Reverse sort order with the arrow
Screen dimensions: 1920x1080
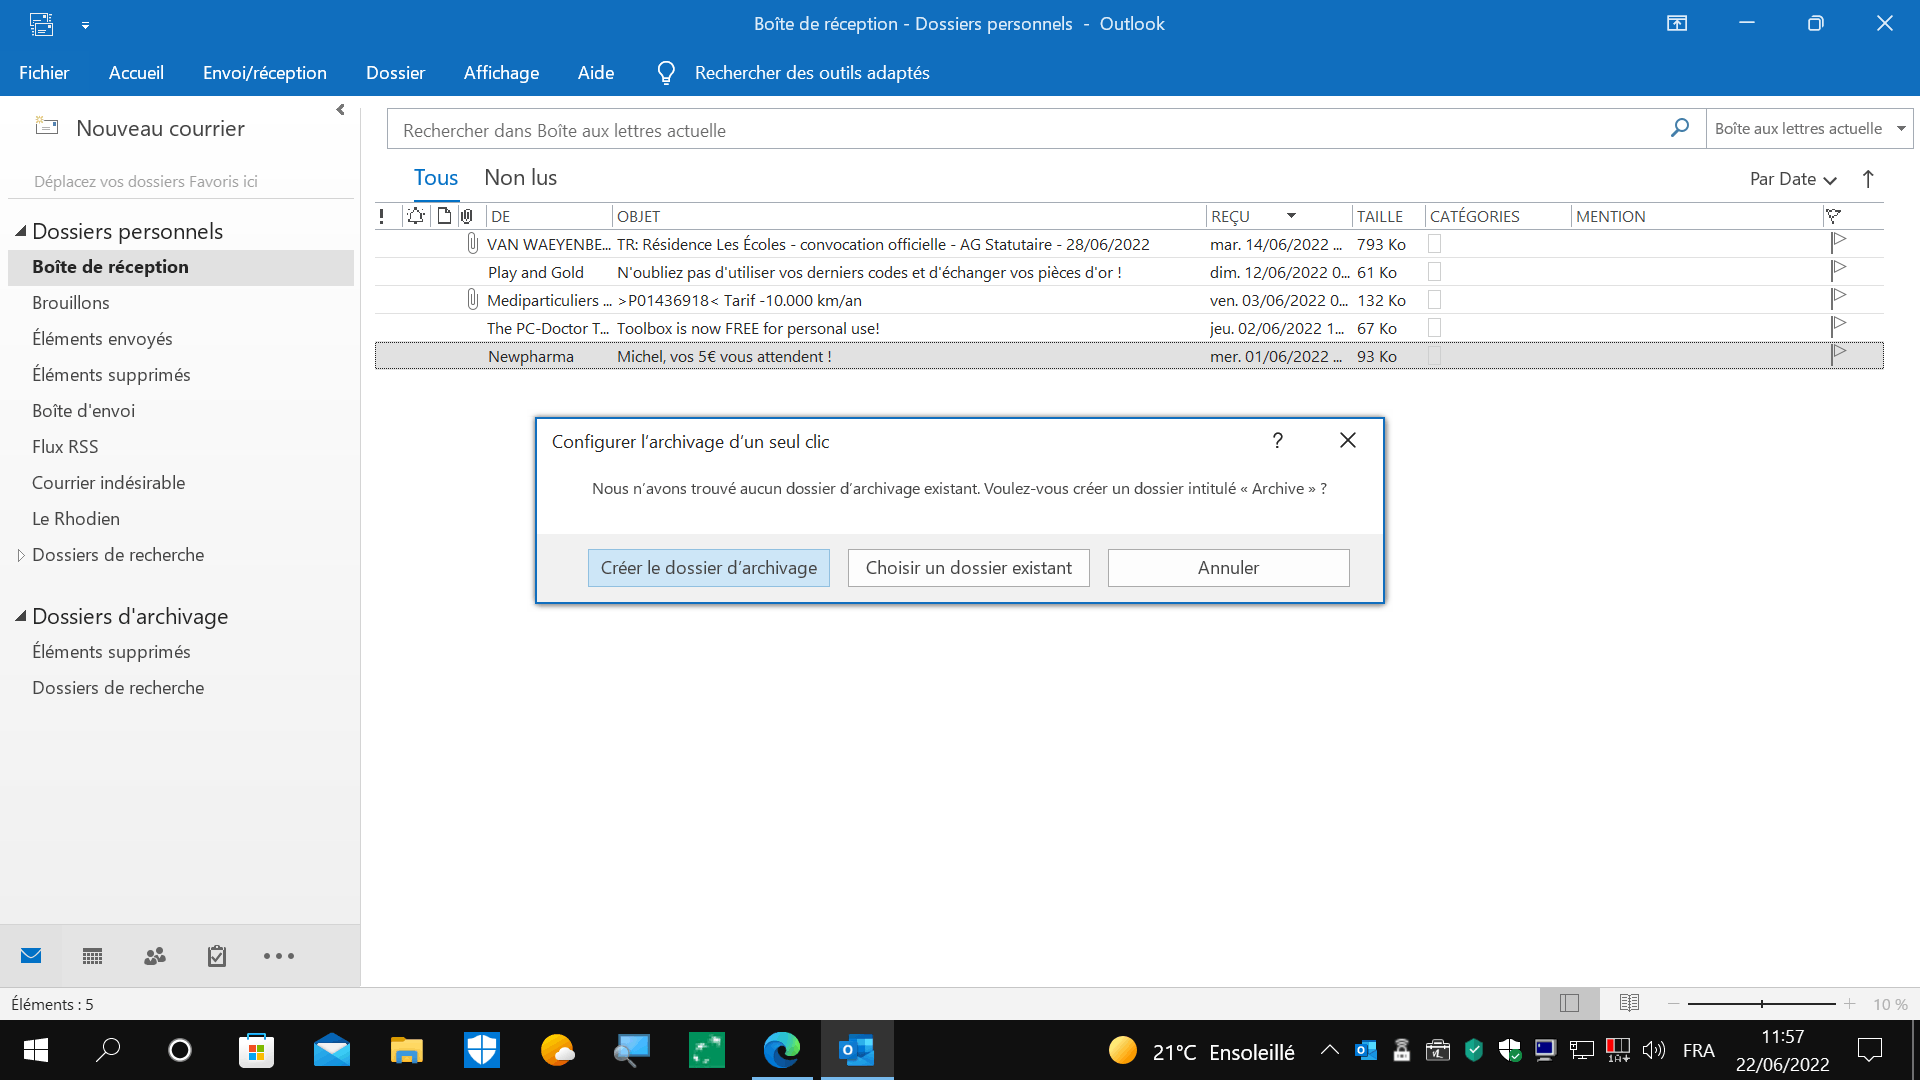[x=1868, y=179]
